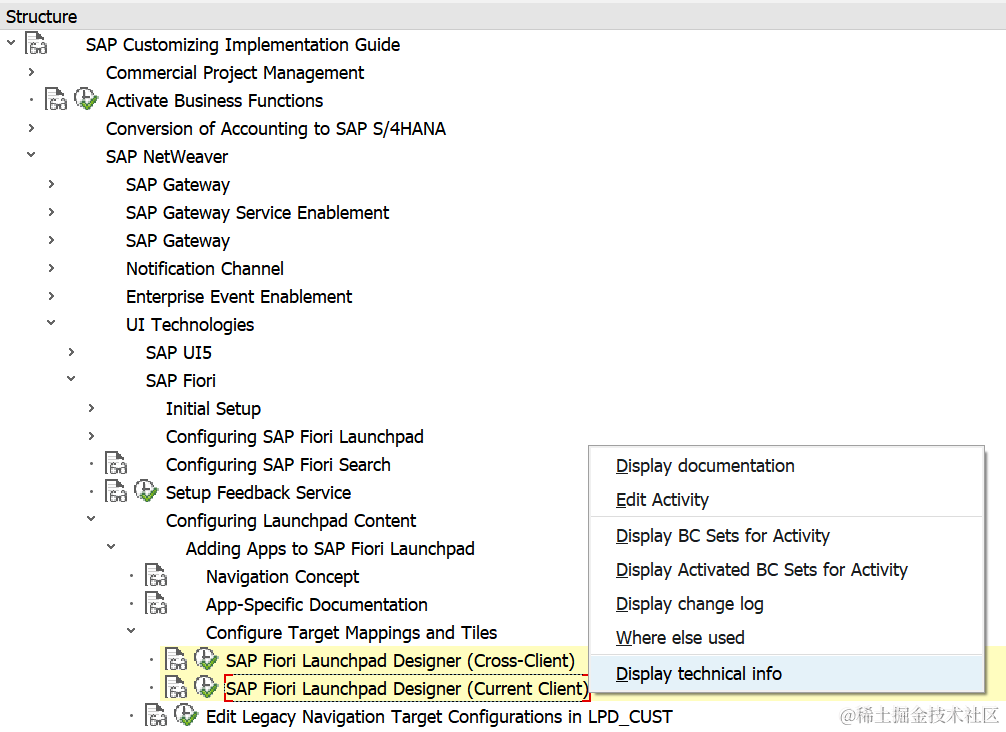Select Notification Channel row
The width and height of the screenshot is (1006, 732).
(205, 269)
